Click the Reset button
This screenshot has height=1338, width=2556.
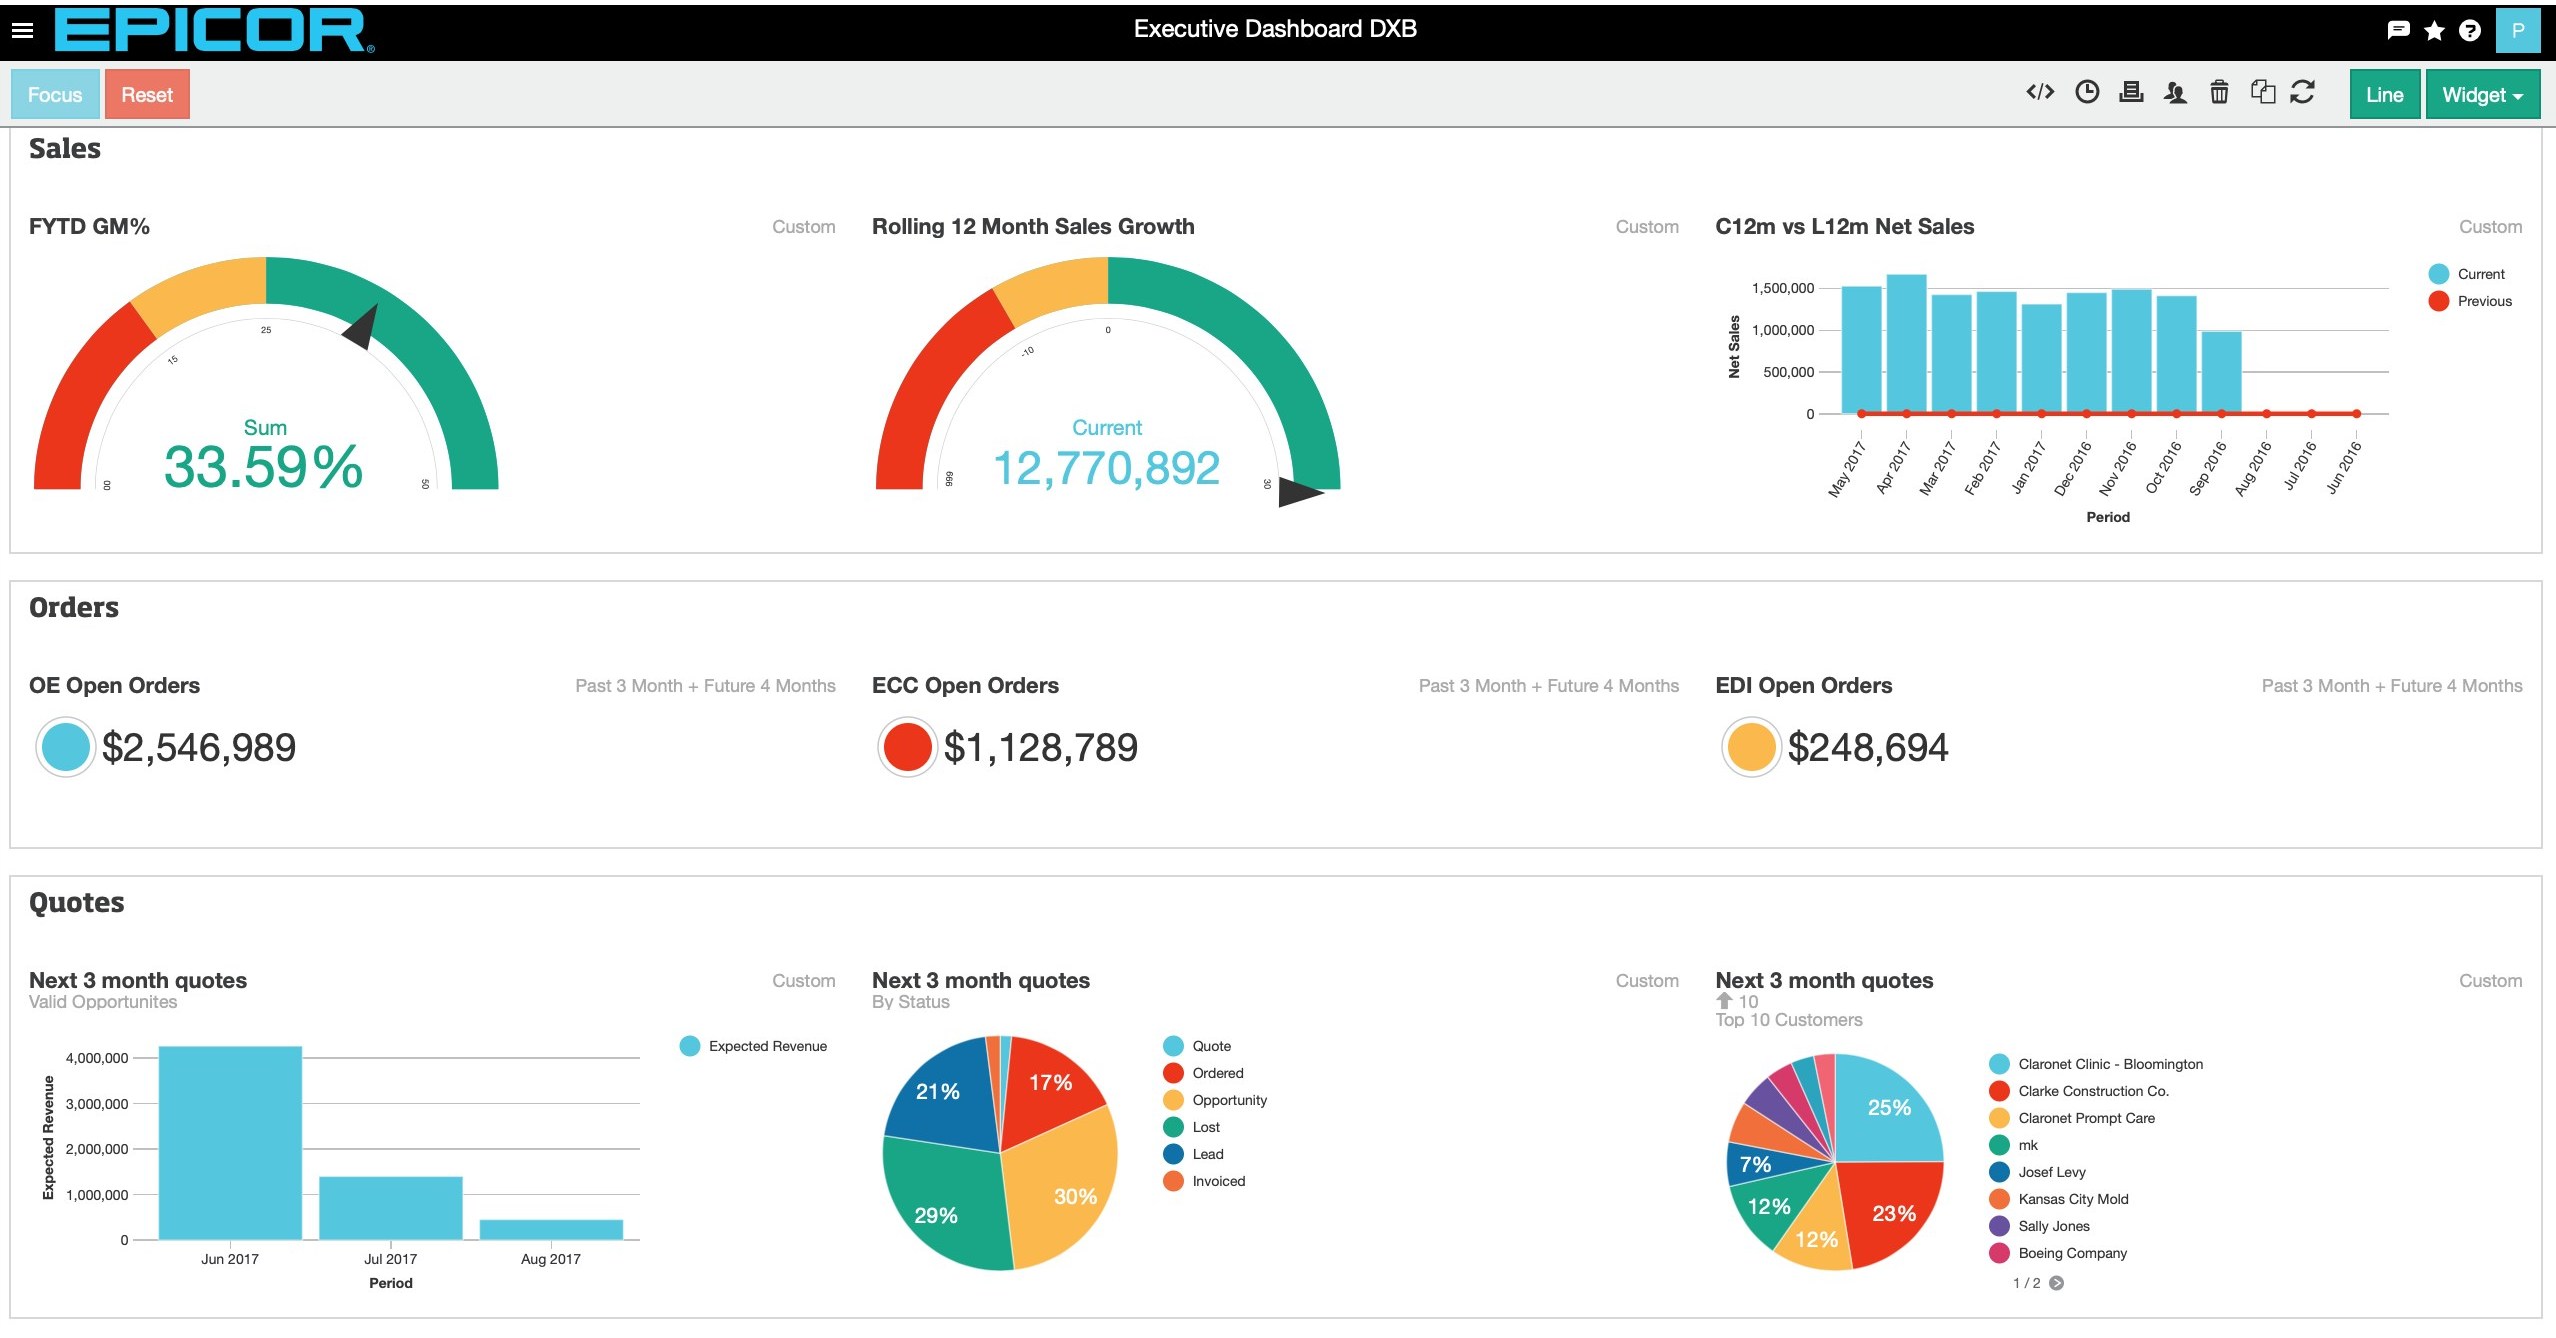[145, 93]
